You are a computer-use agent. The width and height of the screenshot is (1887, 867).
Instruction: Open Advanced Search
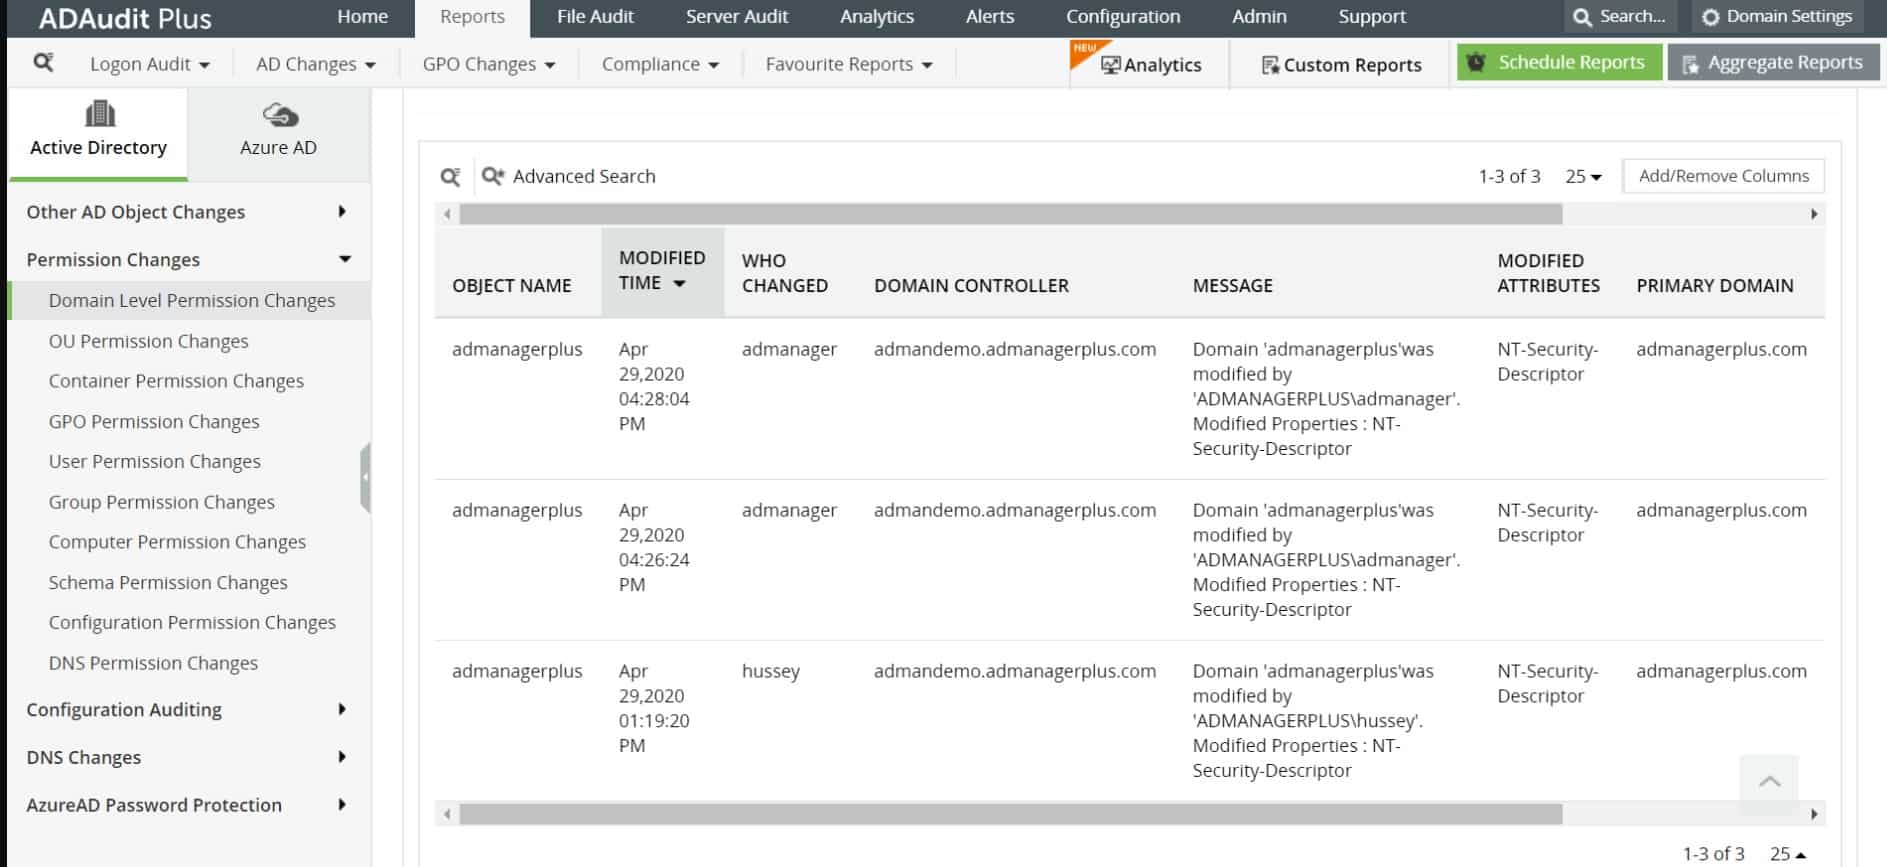coord(568,176)
